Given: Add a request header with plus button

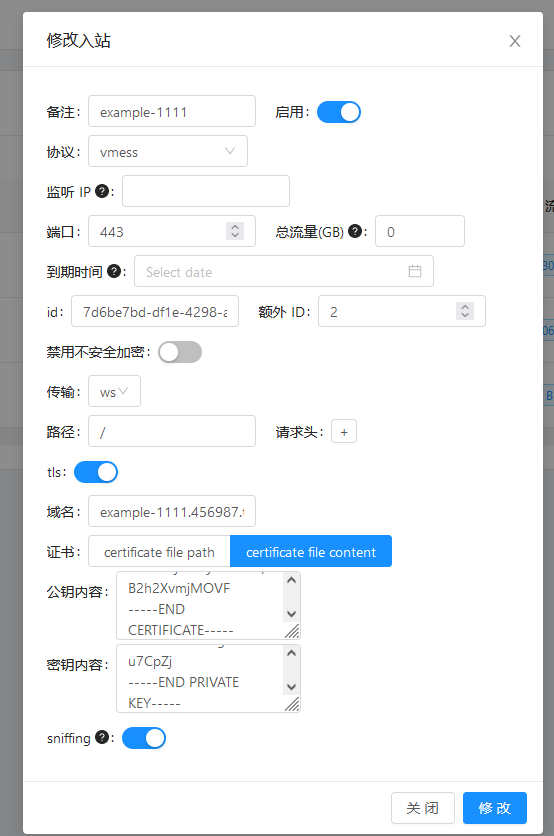Looking at the screenshot, I should point(344,431).
